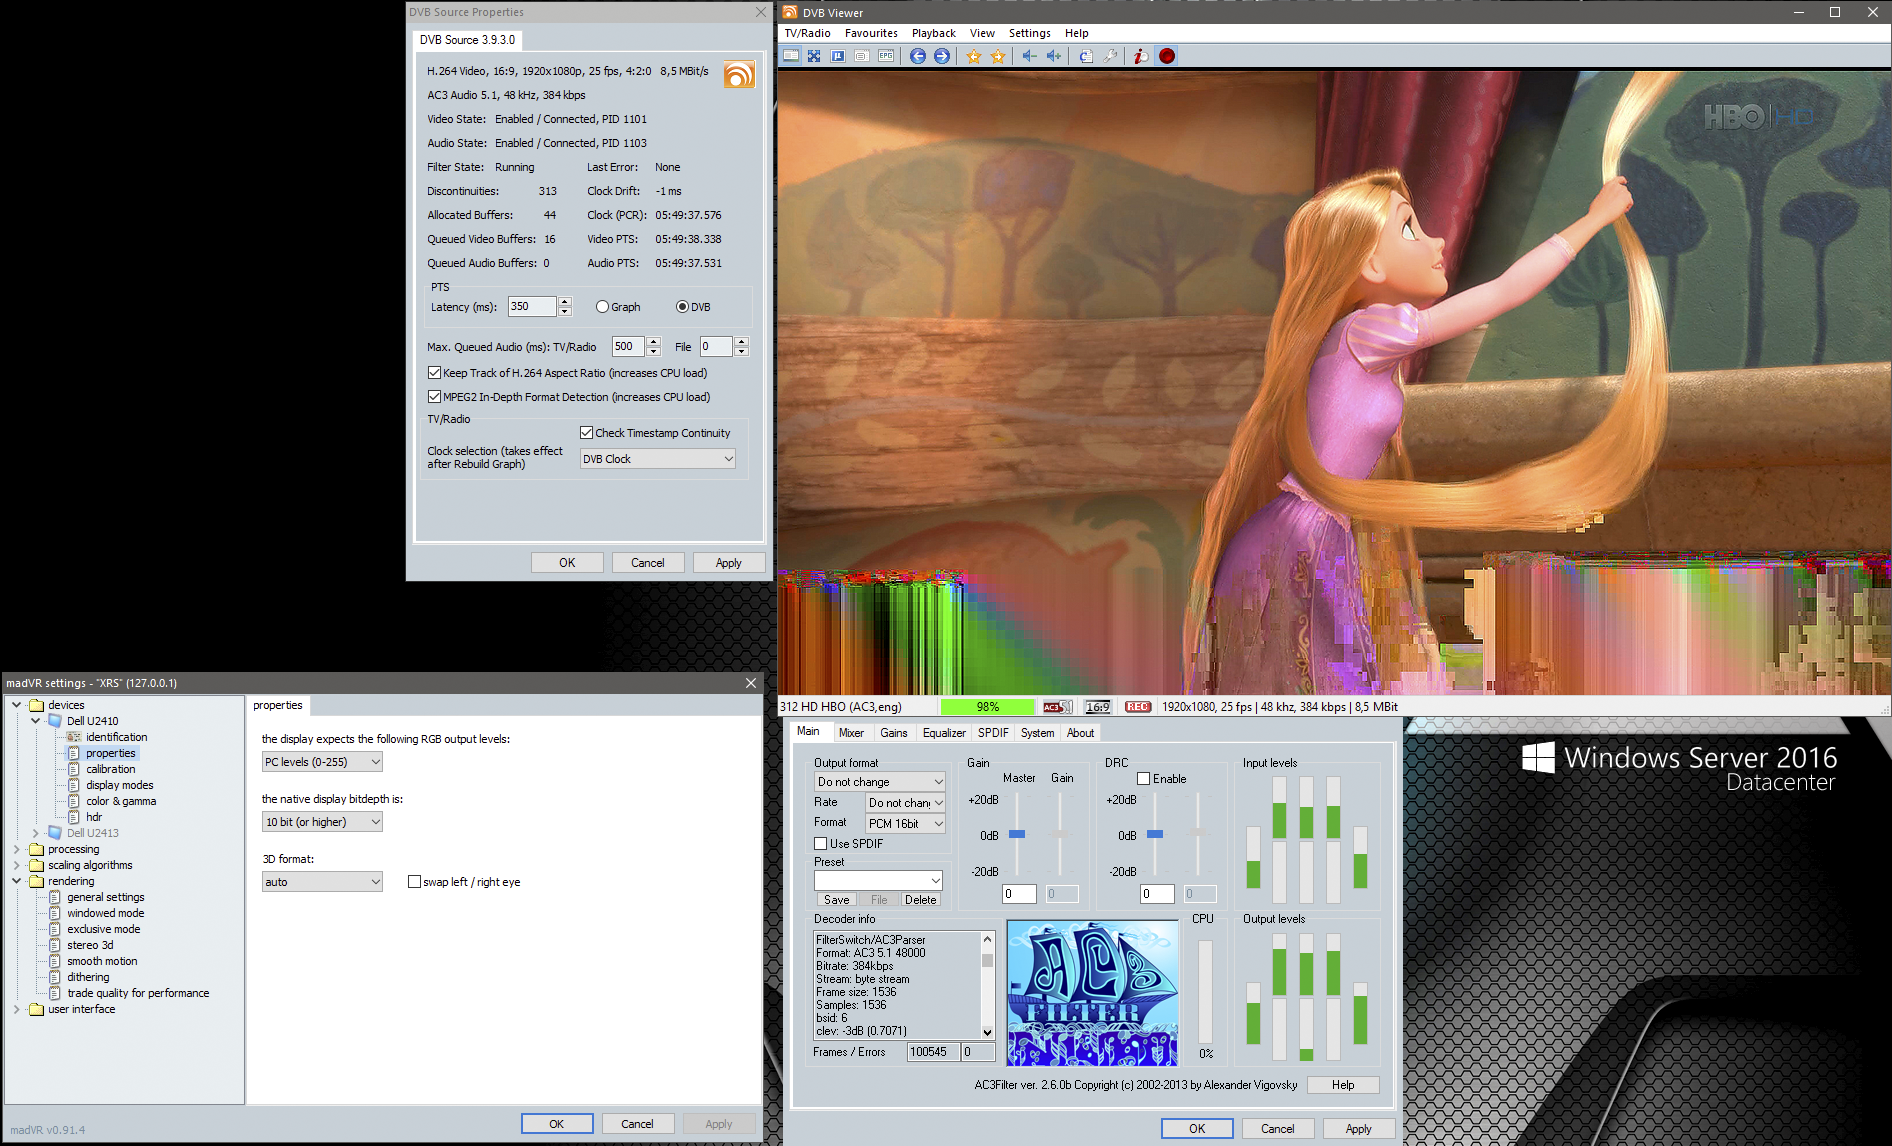Viewport: 1892px width, 1146px height.
Task: Open the Rate dropdown in AC3Filter
Action: coord(905,803)
